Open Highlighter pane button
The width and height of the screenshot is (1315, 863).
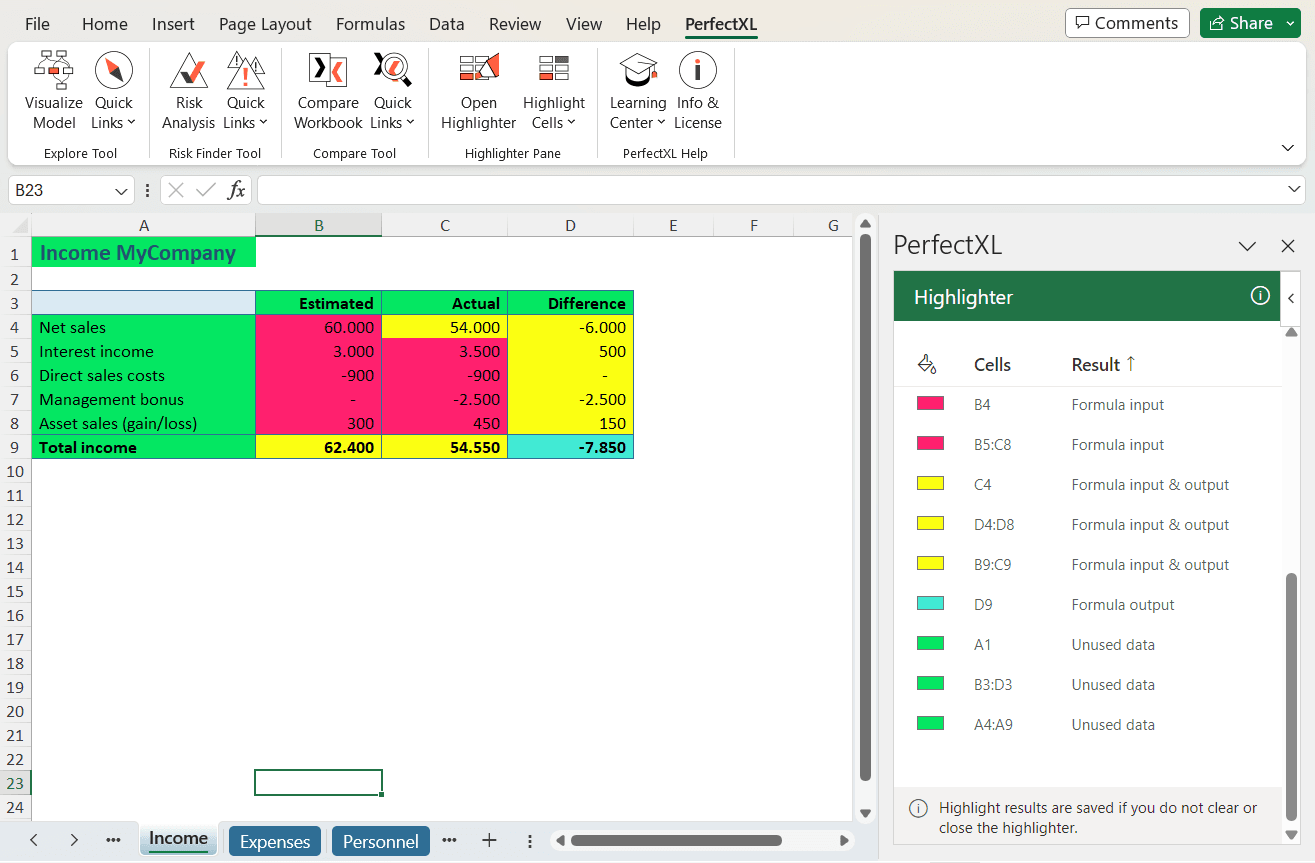478,92
